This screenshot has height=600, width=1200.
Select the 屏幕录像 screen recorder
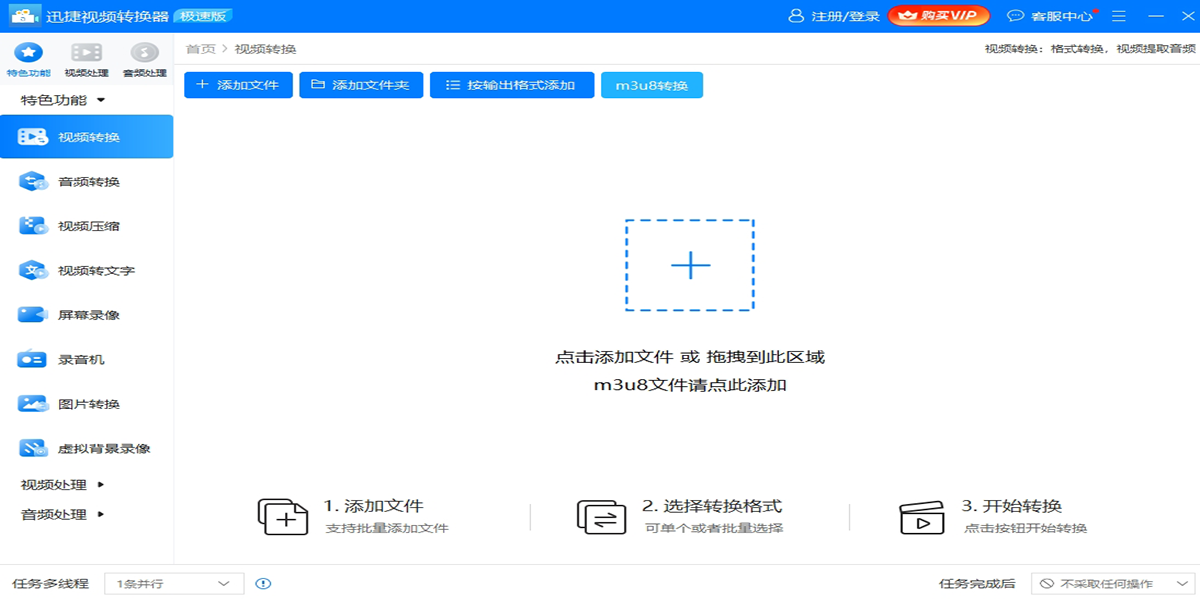87,315
